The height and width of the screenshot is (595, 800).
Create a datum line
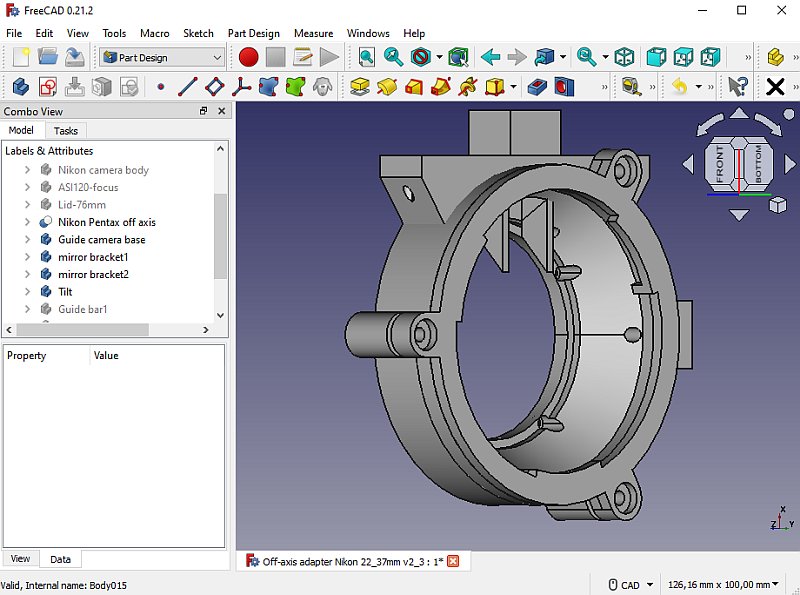point(188,87)
